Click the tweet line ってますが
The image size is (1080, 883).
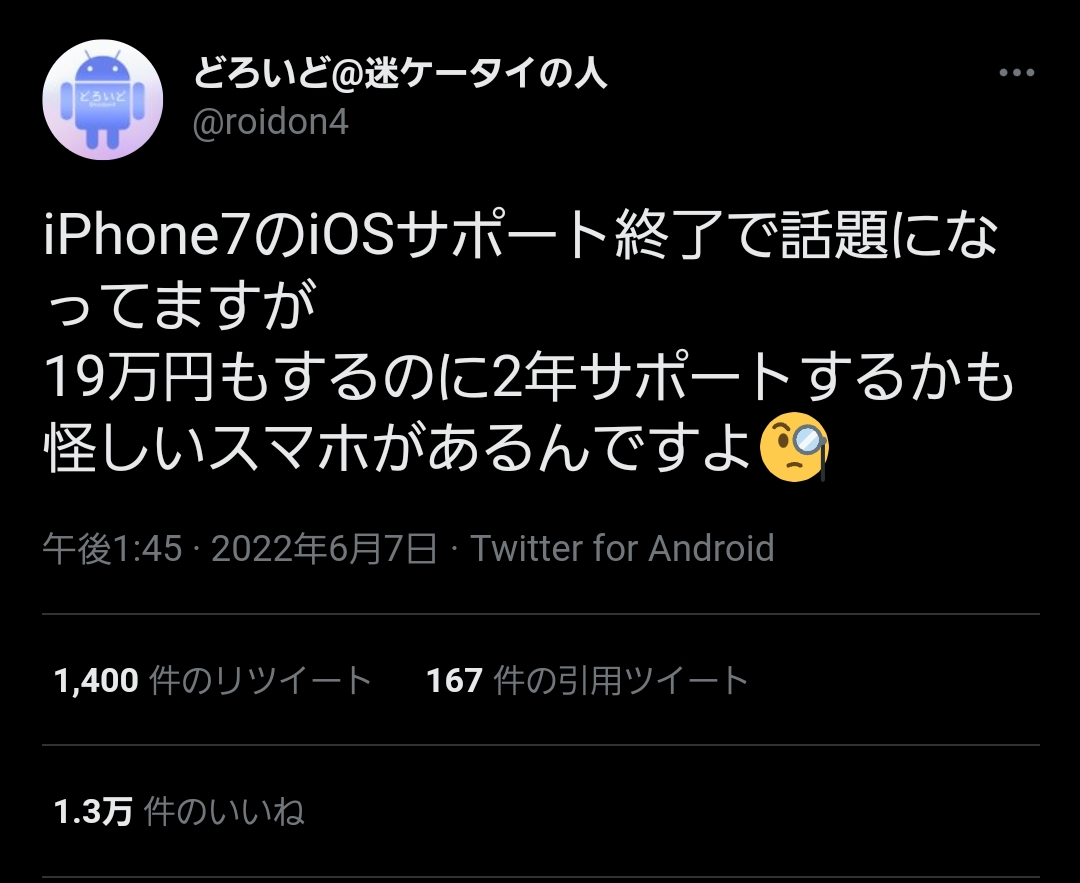(180, 307)
